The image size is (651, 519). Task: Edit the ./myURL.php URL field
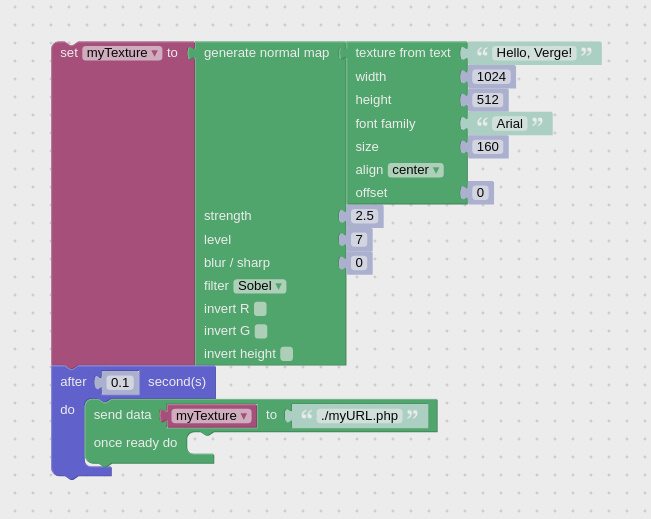[x=360, y=416]
